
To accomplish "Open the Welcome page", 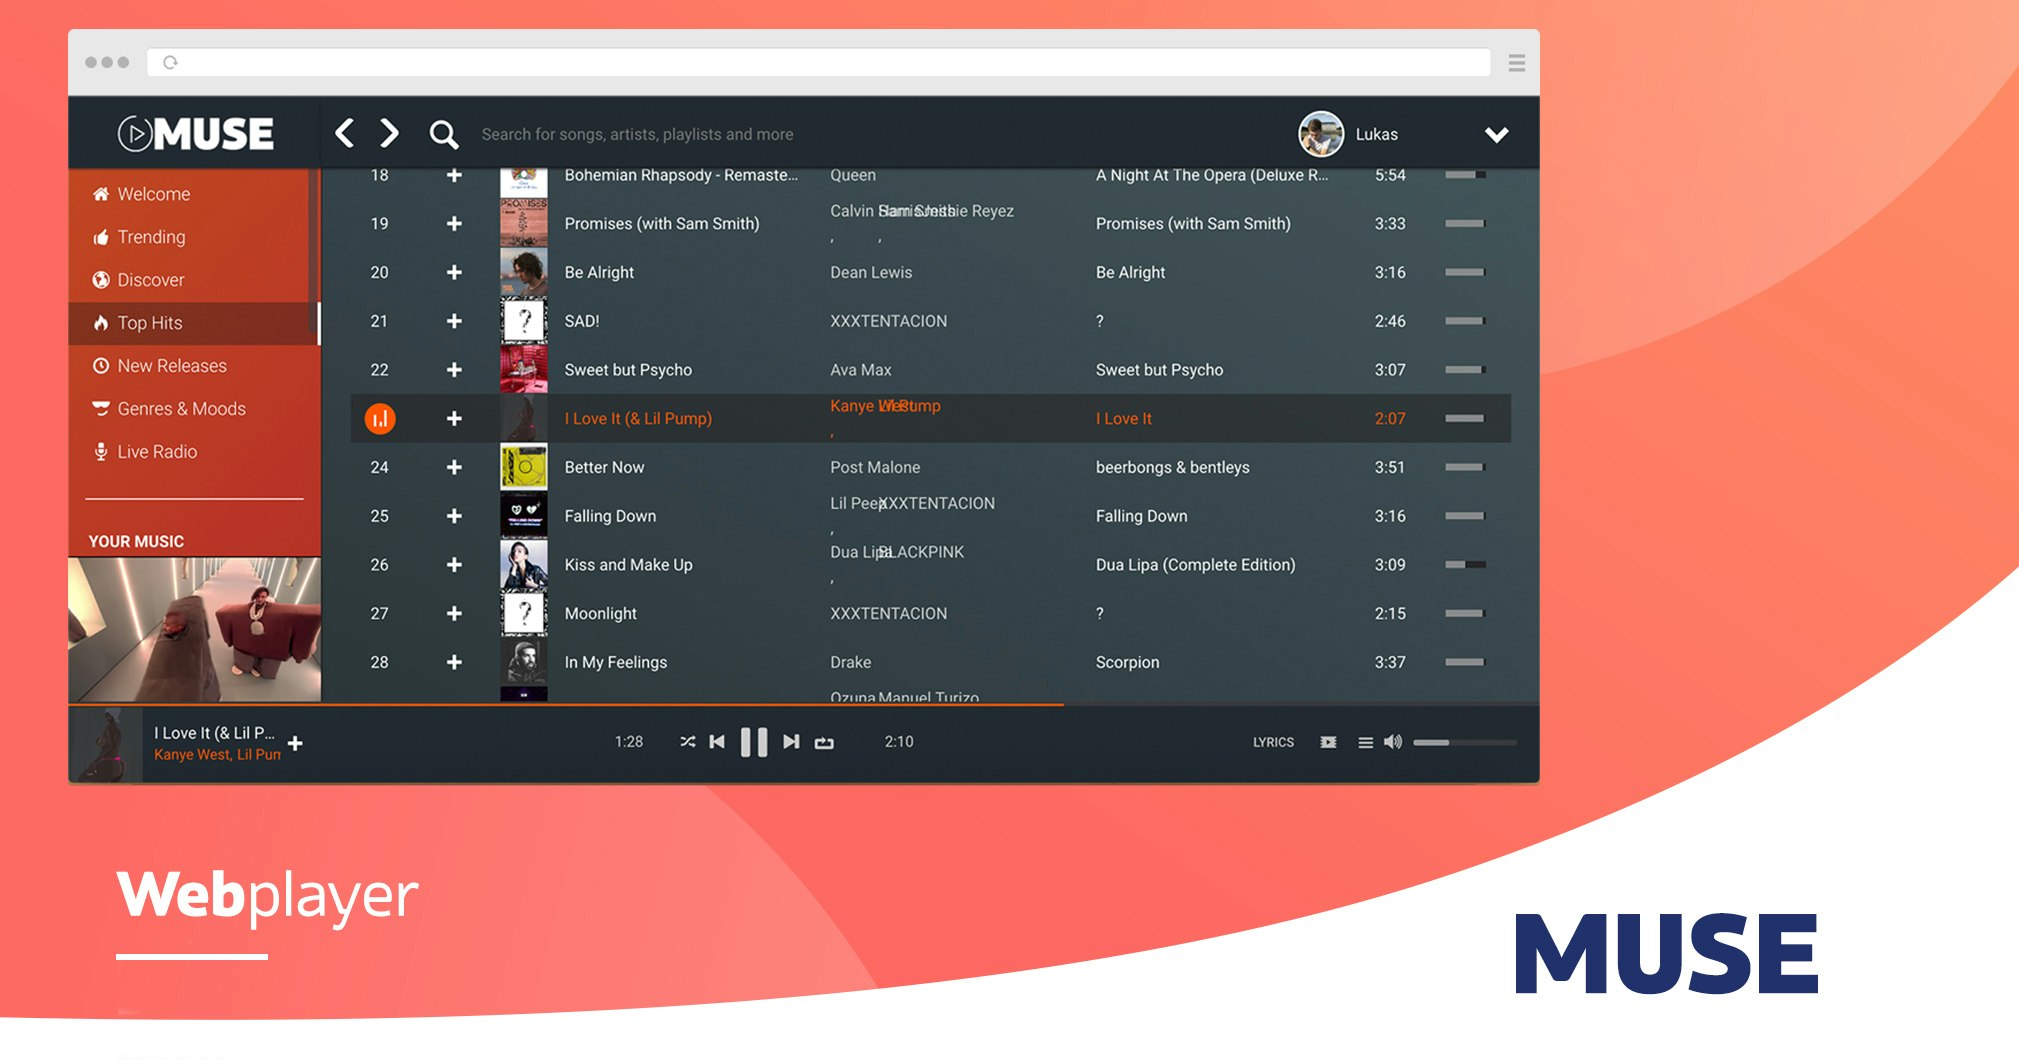I will point(154,194).
